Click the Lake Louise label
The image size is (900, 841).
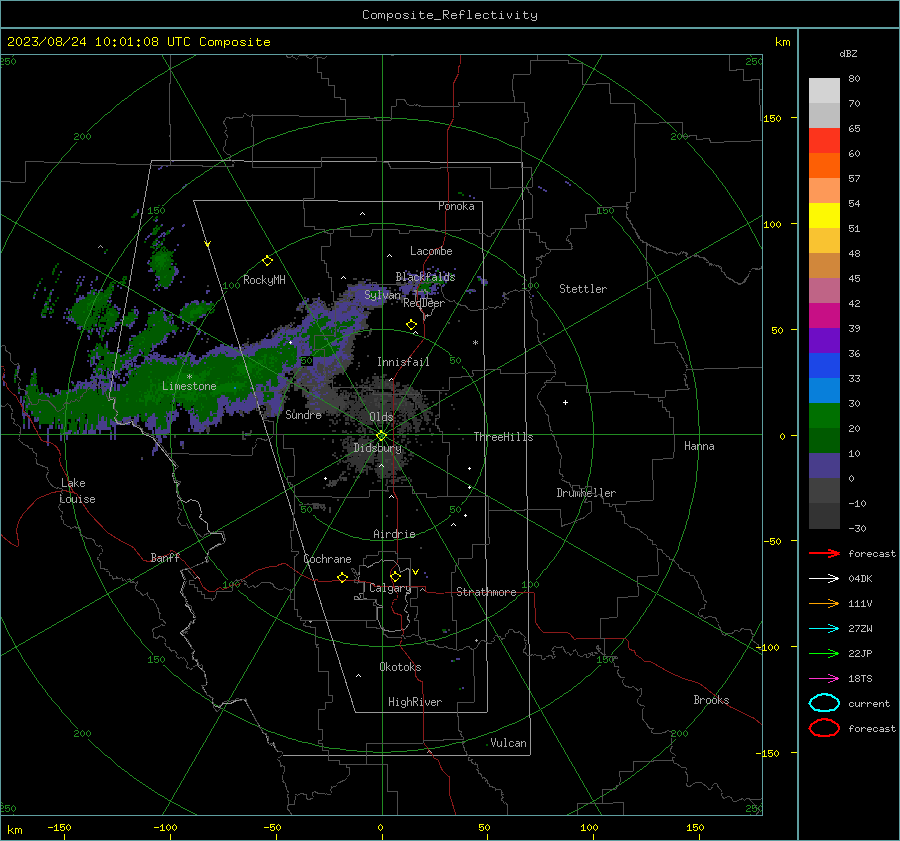[77, 491]
